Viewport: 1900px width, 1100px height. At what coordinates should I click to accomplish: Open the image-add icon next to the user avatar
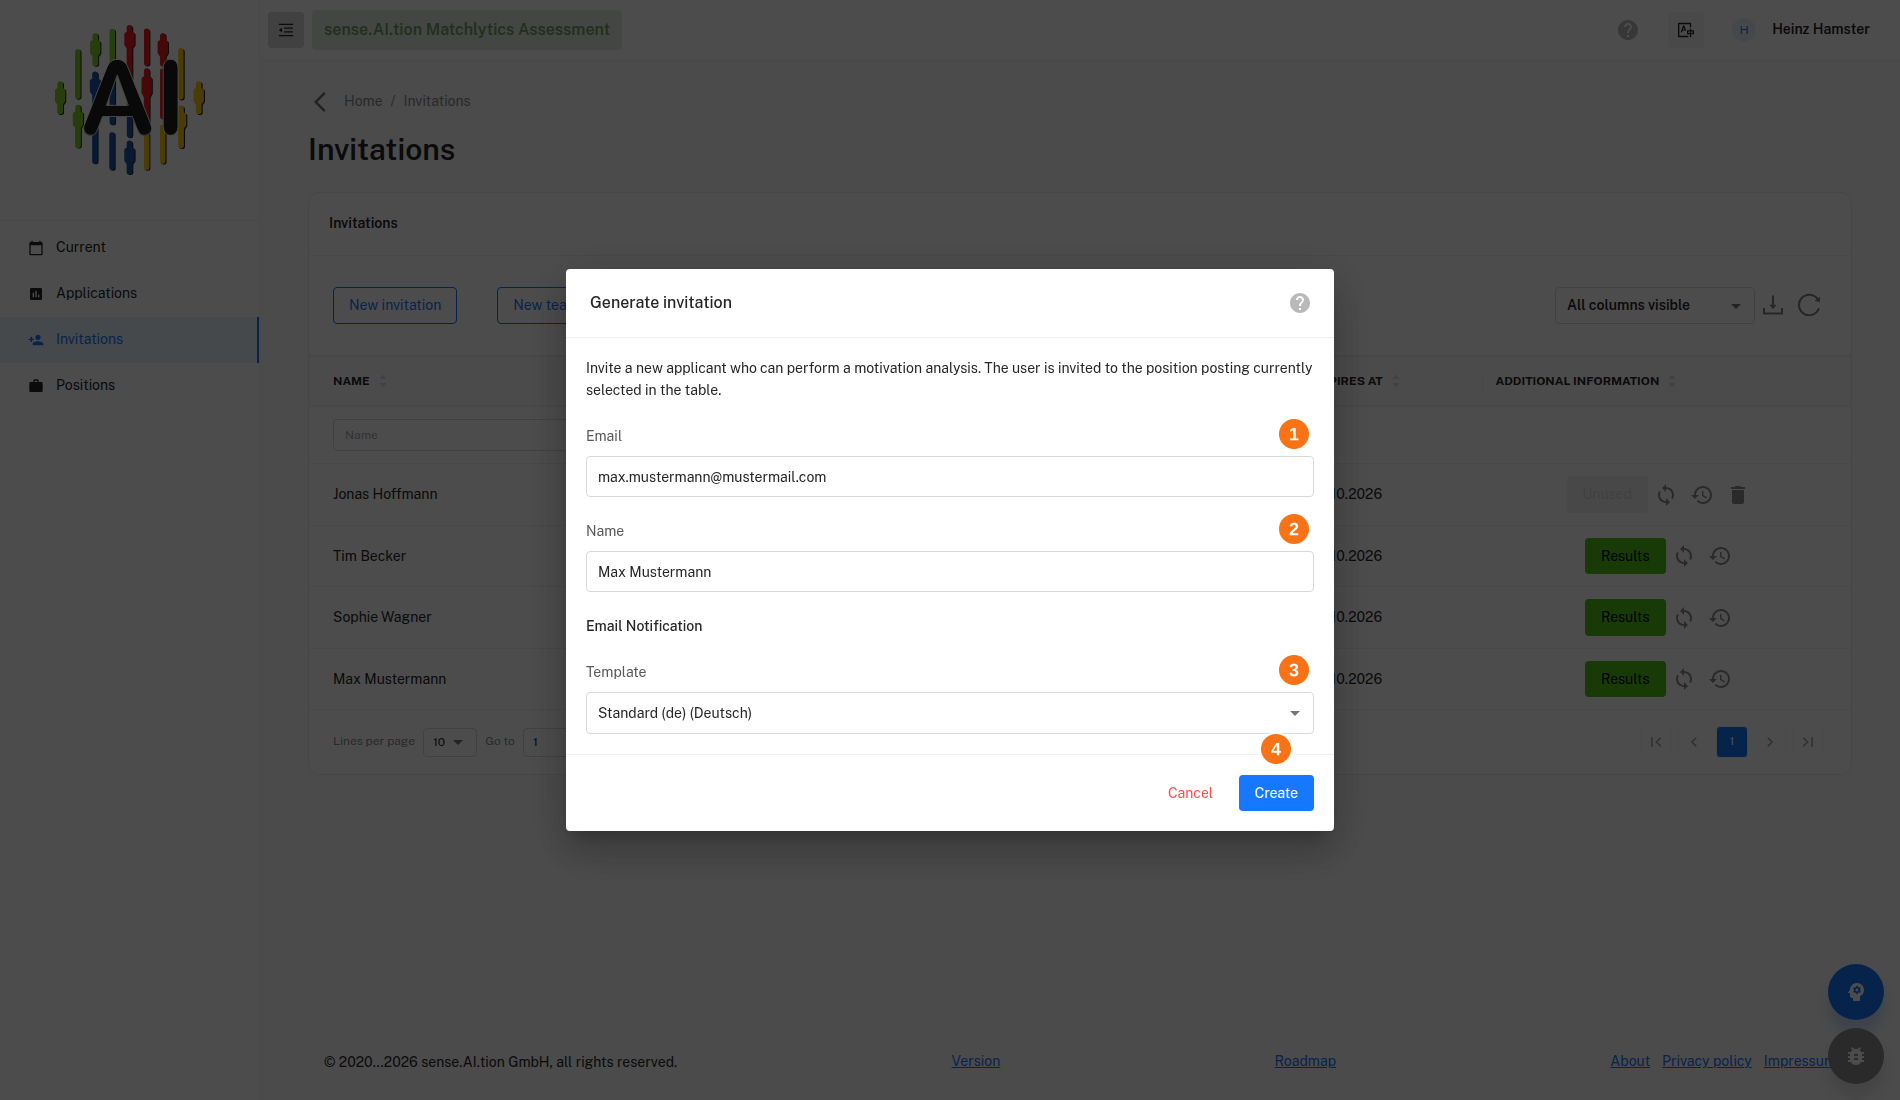(1686, 30)
